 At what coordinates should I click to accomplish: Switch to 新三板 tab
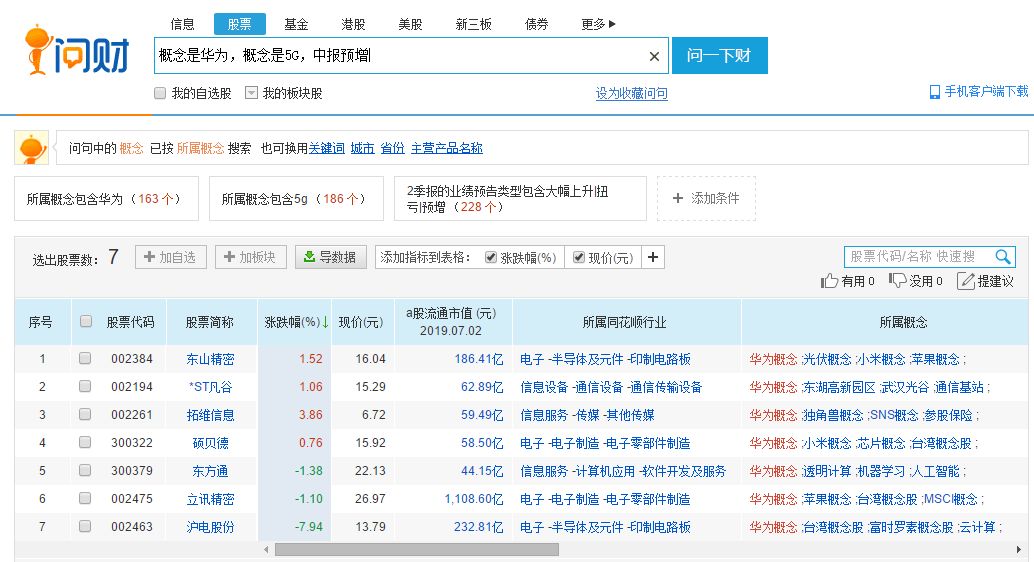point(473,24)
